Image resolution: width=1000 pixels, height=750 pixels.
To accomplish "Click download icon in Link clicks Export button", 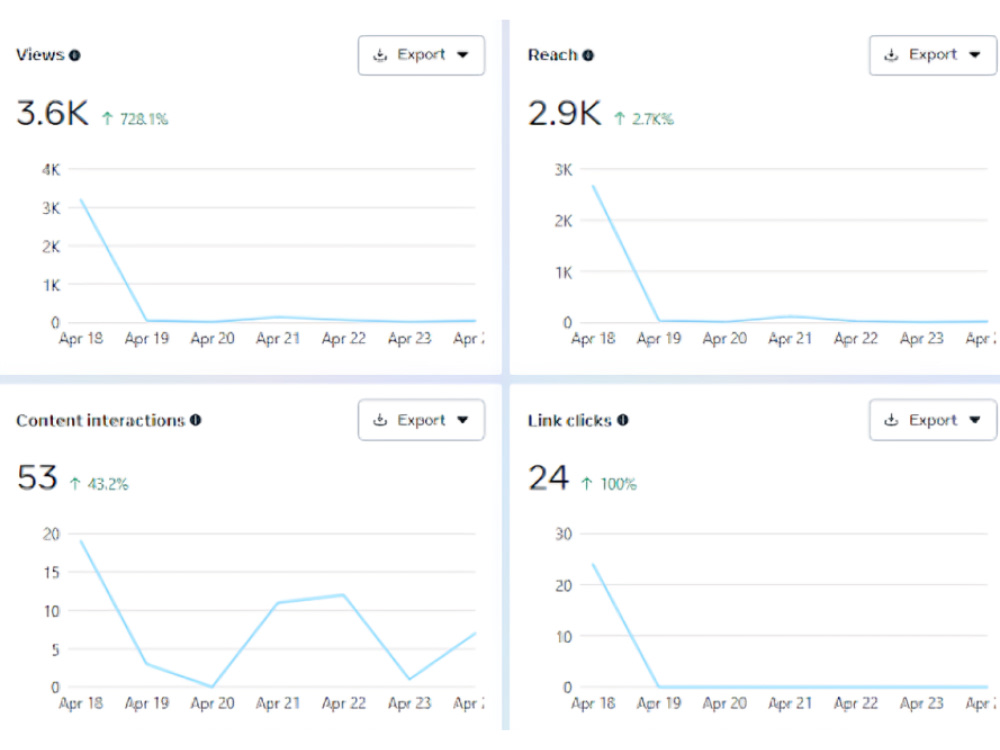I will point(891,420).
